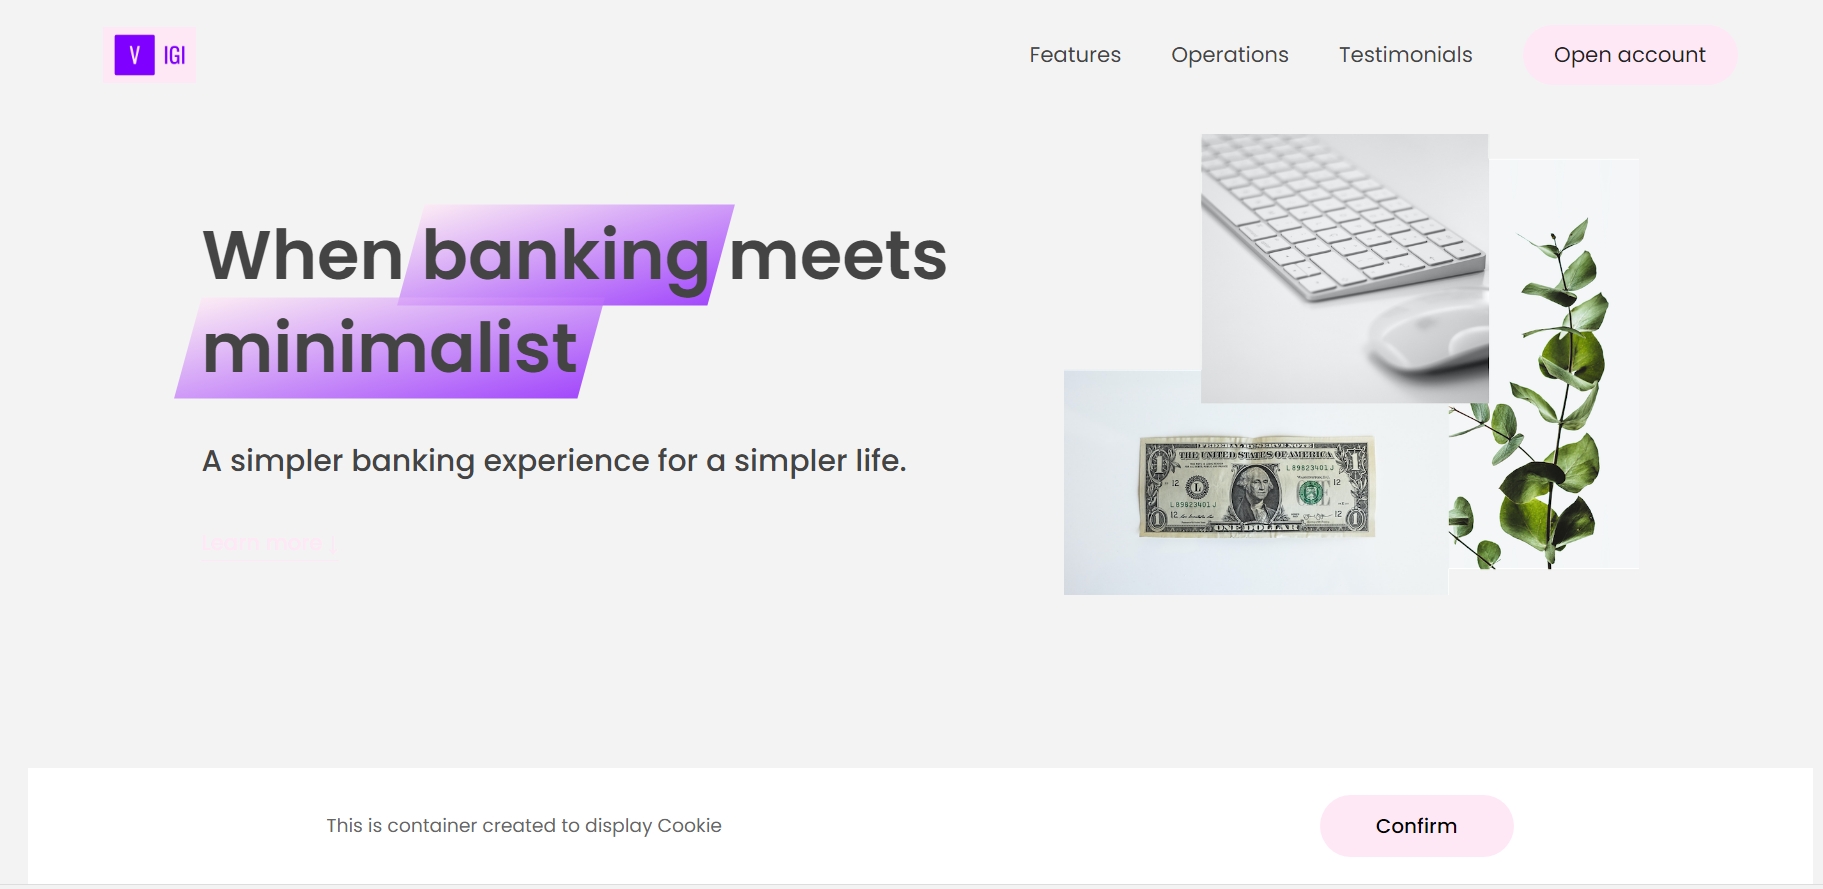Click the highlighted word minimalist
Screen dimensions: 1823x889
389,349
